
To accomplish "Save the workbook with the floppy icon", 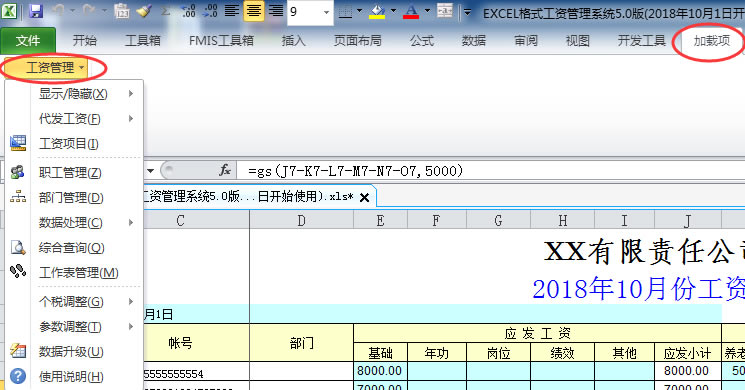I will point(36,10).
